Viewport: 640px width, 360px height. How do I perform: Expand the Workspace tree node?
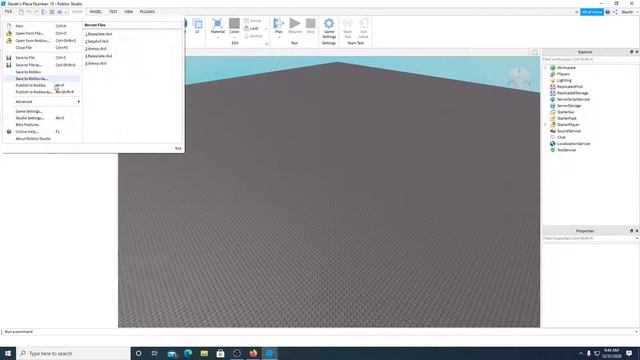pyautogui.click(x=546, y=68)
